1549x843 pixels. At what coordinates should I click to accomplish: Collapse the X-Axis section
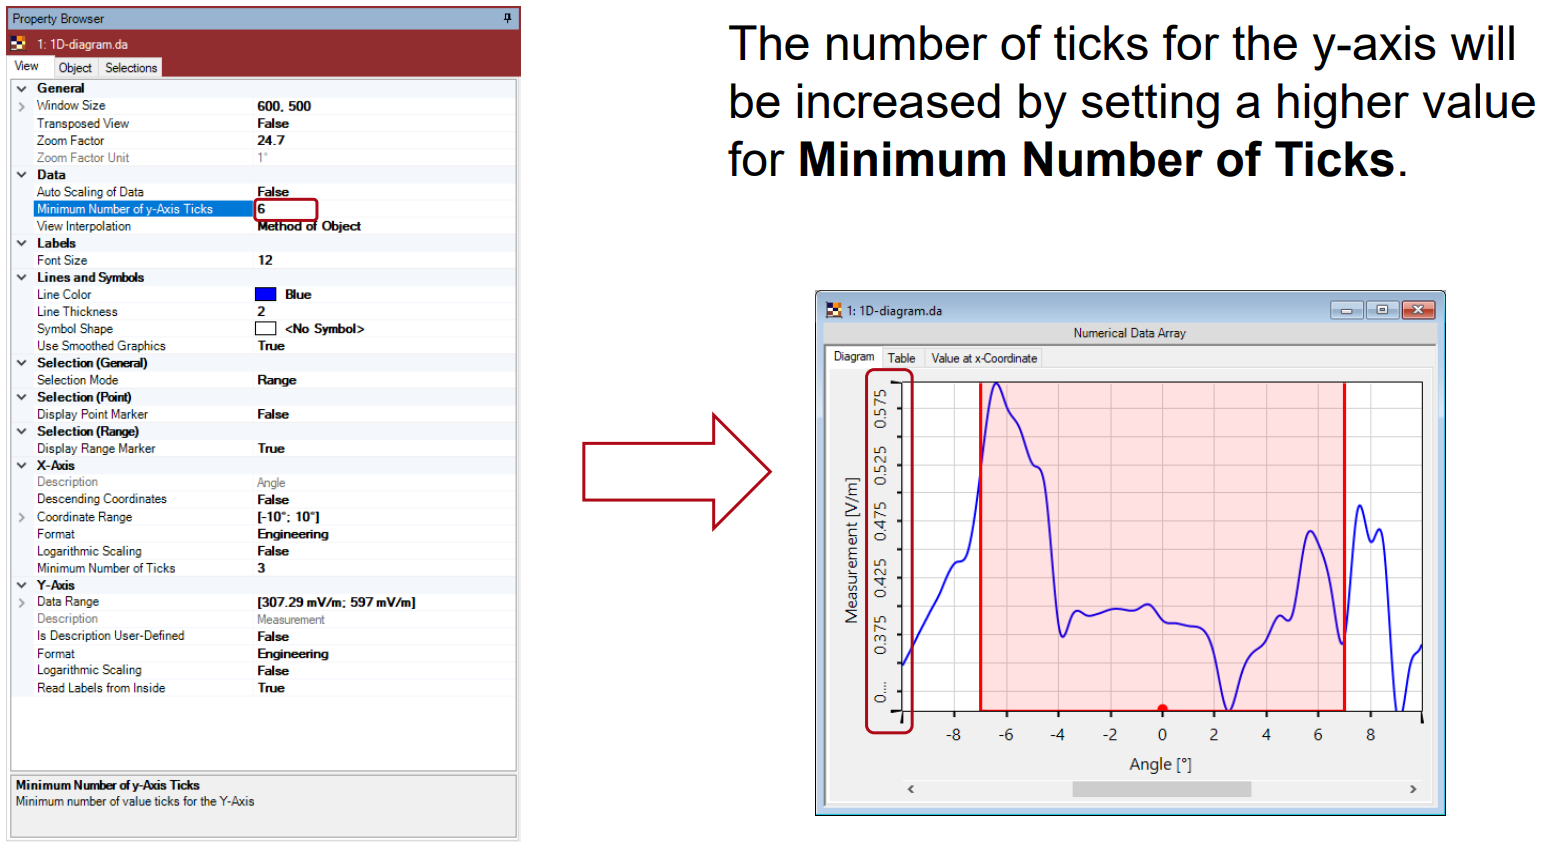[21, 465]
